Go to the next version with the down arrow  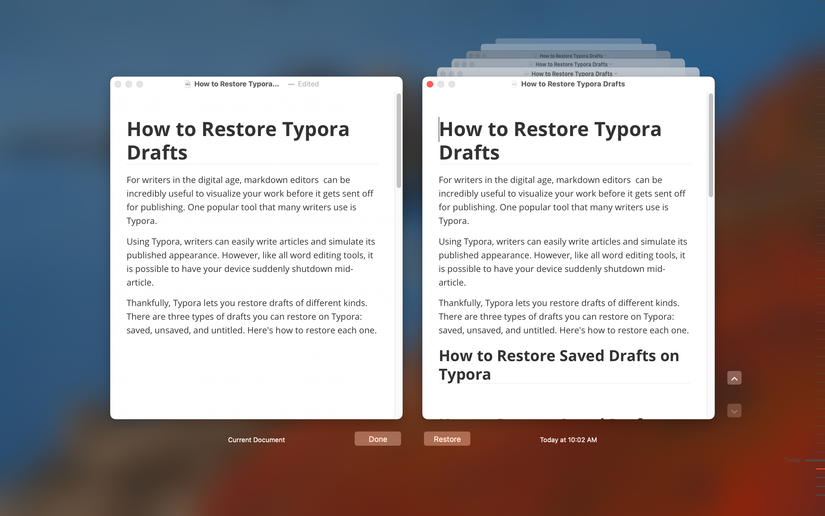pos(734,411)
